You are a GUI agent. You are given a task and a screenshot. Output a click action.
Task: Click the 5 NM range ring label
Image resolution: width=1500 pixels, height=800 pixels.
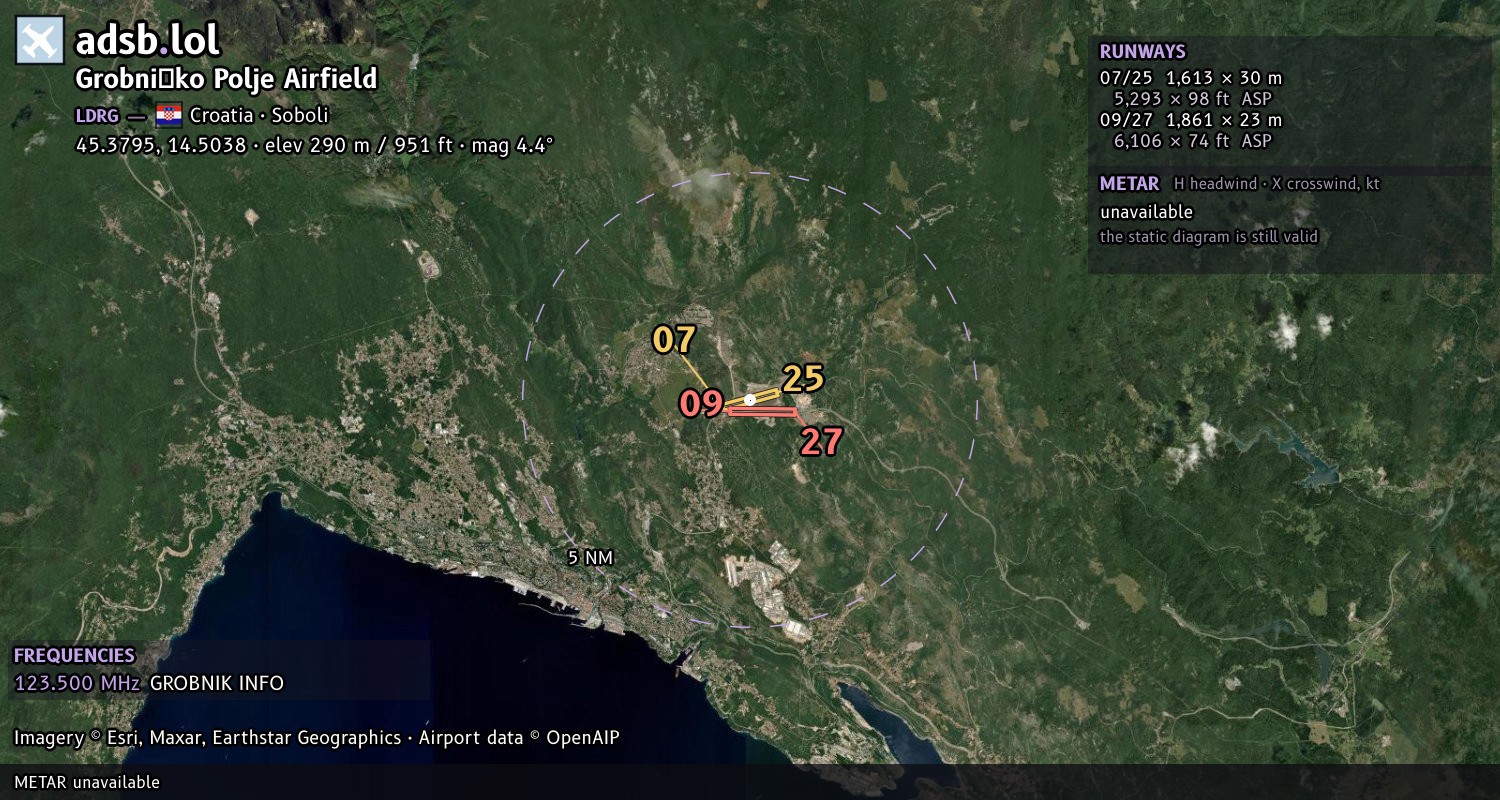pos(590,558)
